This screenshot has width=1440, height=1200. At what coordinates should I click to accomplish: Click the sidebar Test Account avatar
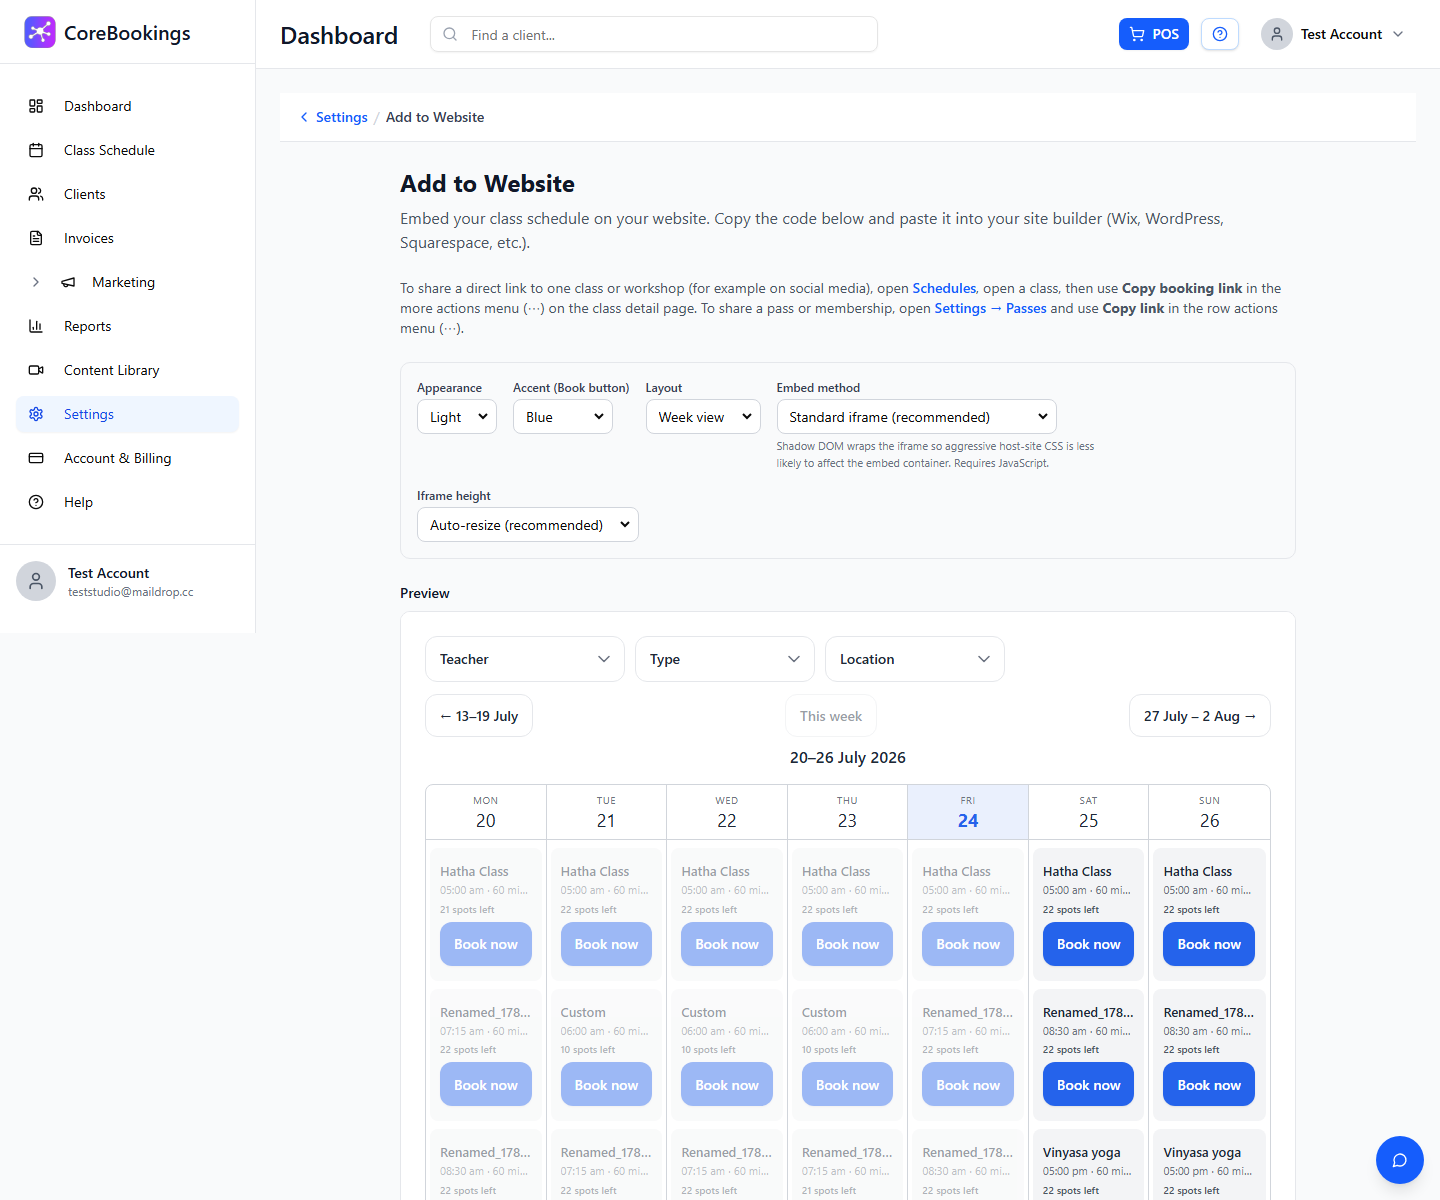(x=36, y=581)
